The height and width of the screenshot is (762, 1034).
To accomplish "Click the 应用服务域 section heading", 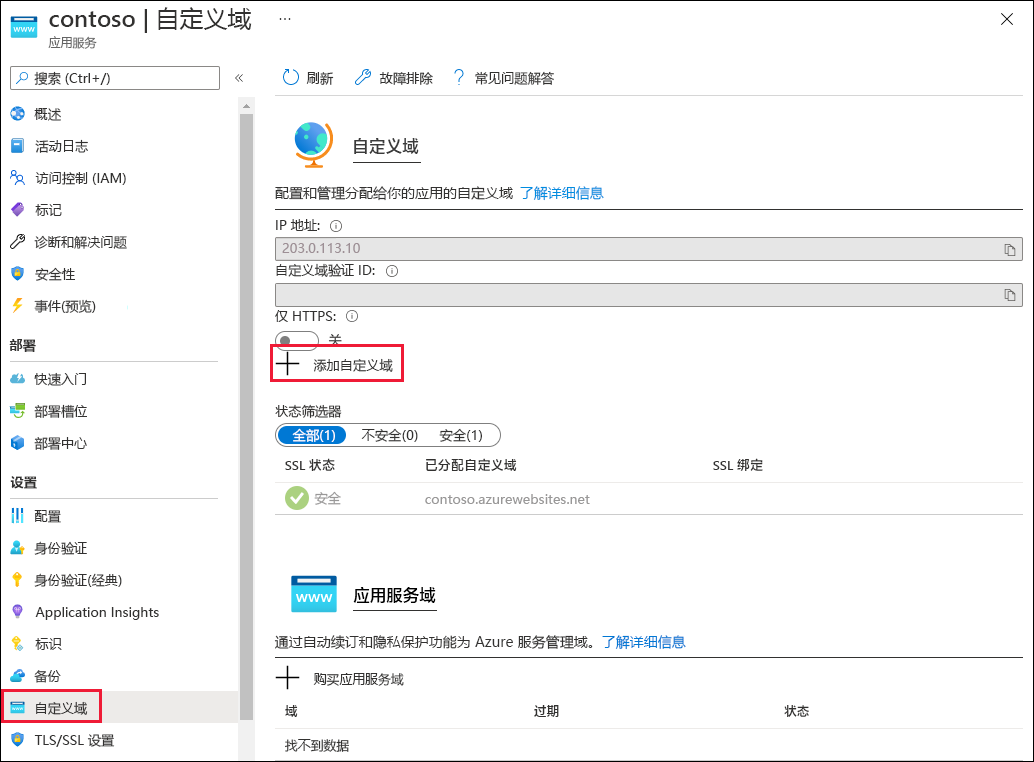I will click(x=394, y=595).
